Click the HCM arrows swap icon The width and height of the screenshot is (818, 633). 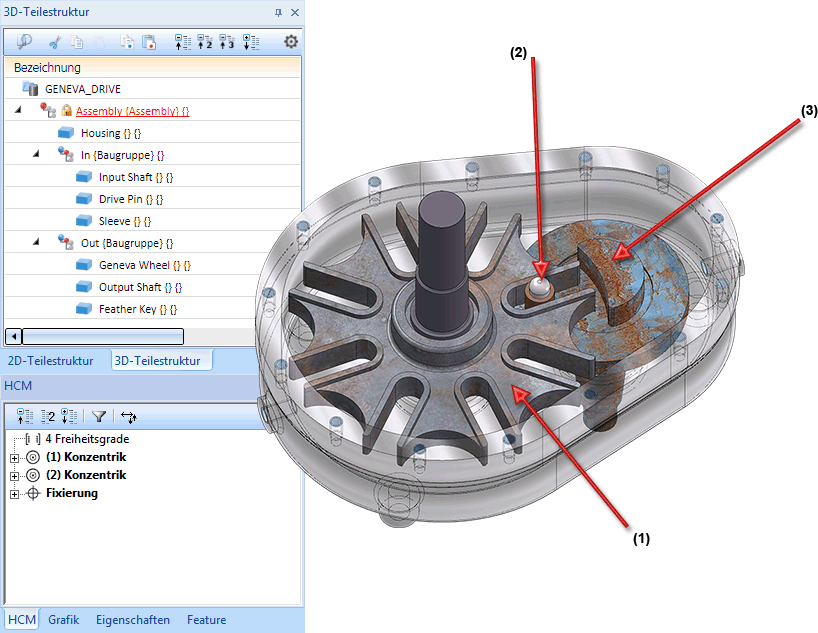tap(129, 416)
